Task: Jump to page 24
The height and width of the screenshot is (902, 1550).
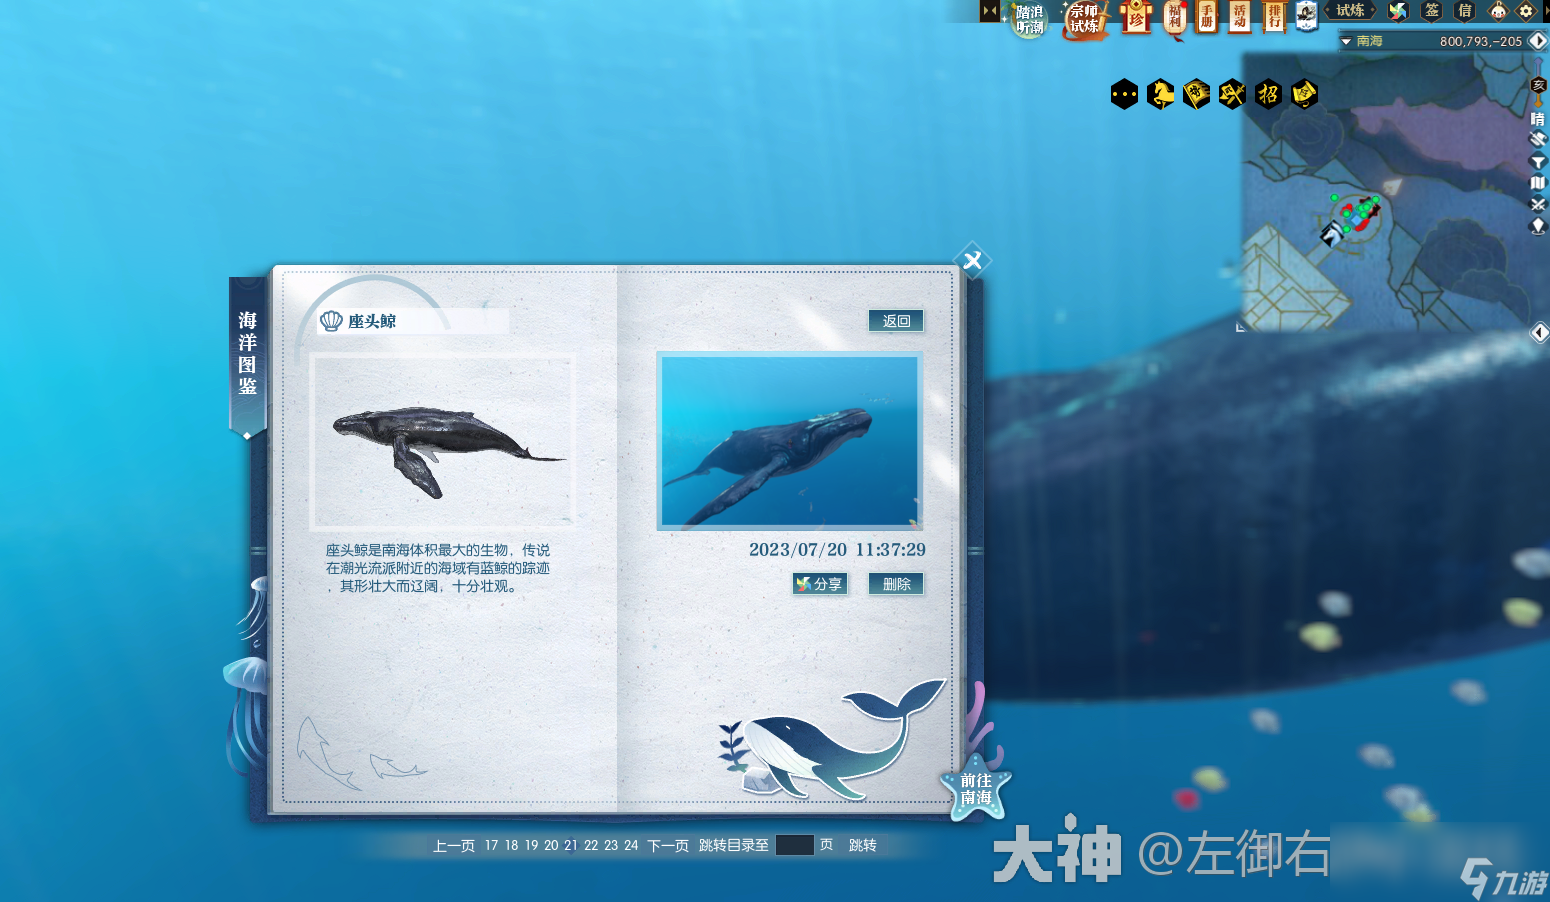Action: tap(631, 846)
